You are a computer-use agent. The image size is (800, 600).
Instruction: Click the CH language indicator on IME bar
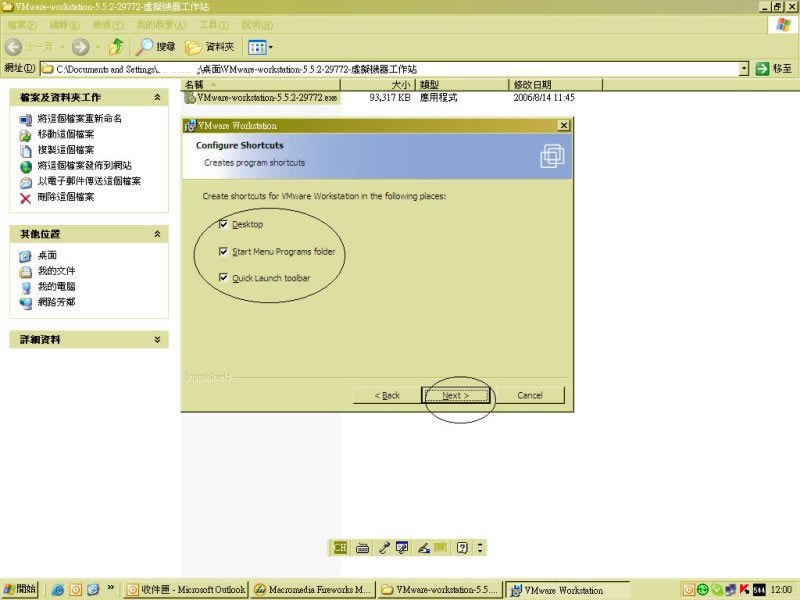[340, 547]
